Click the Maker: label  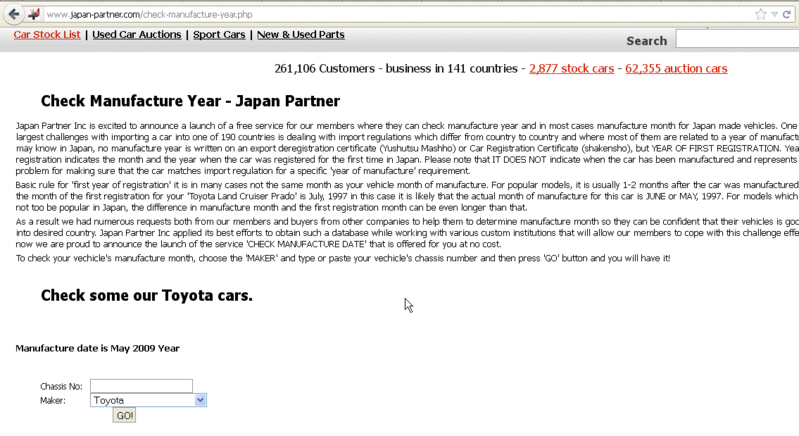point(53,401)
